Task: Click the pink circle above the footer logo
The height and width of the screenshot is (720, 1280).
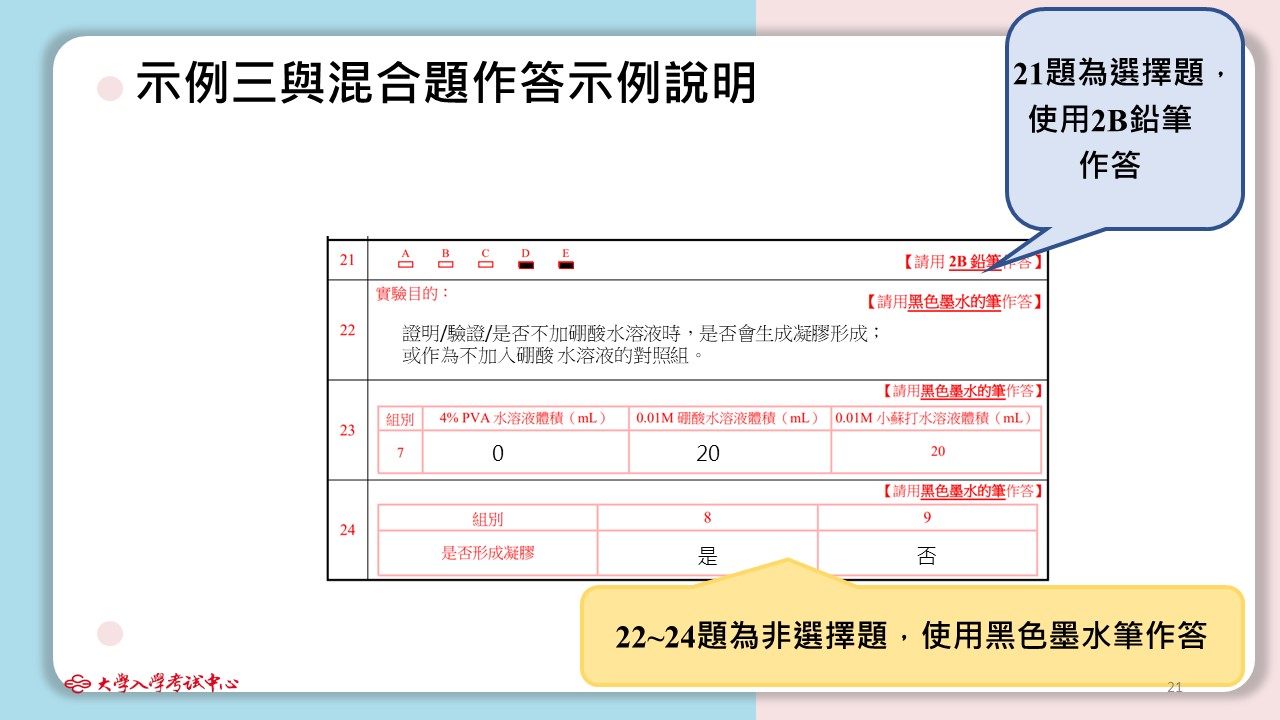Action: (110, 633)
